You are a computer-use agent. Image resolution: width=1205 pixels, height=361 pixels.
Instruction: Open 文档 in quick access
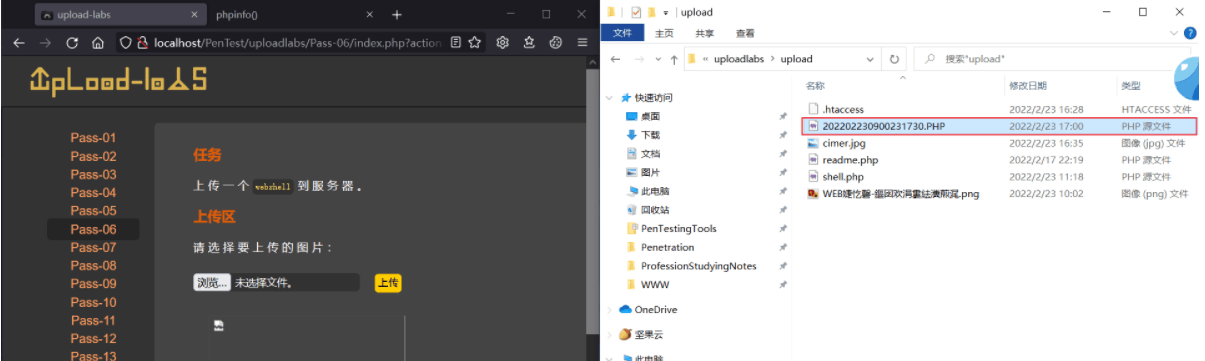click(650, 154)
